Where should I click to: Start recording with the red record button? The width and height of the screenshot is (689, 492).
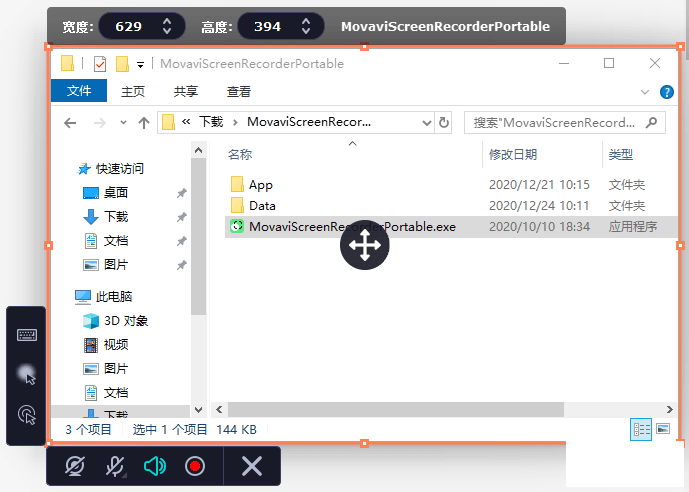tap(195, 466)
